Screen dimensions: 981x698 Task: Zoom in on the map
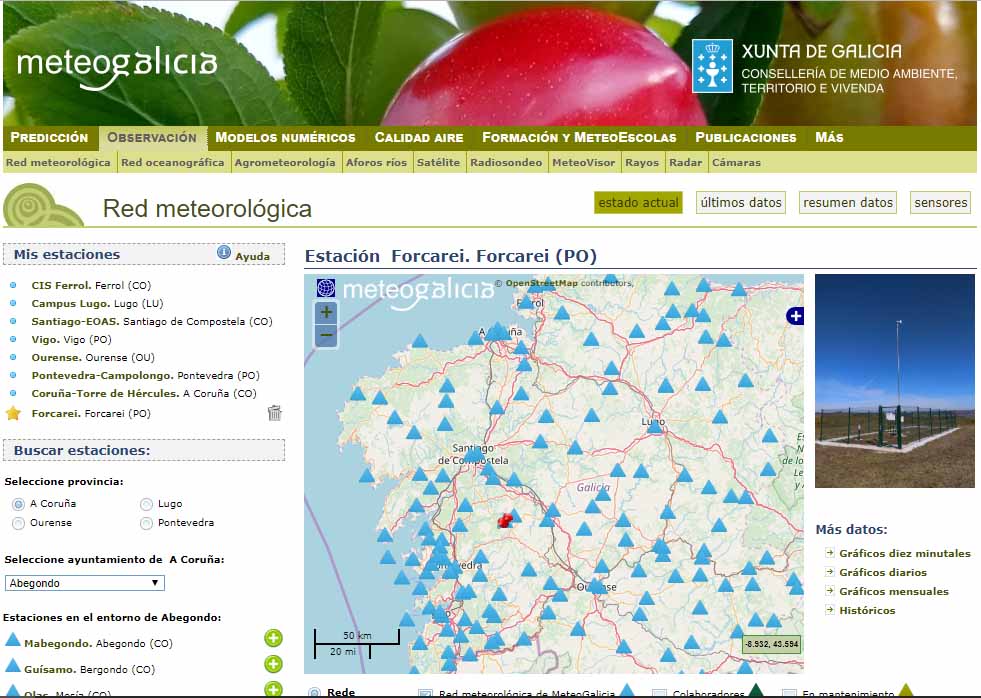[326, 312]
